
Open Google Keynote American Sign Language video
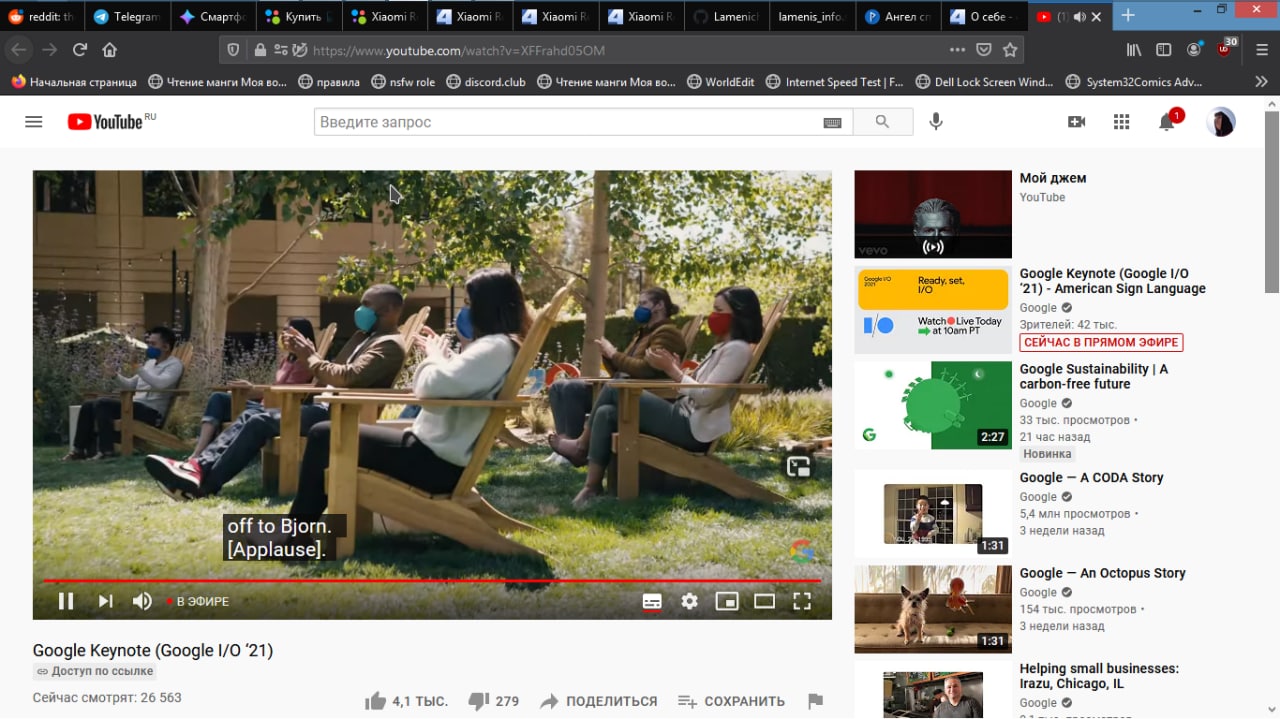pyautogui.click(x=1112, y=281)
